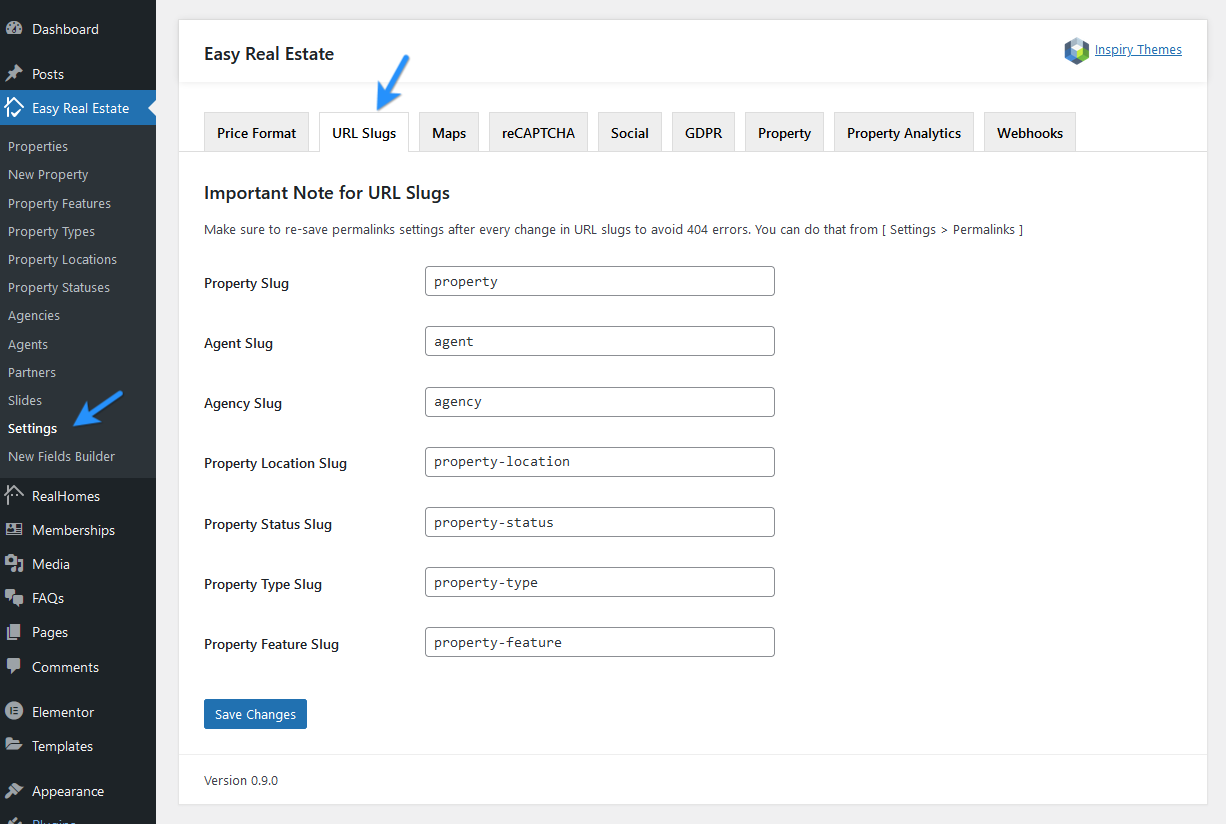Screen dimensions: 1226x824
Task: Open New Property in the sidebar
Action: [48, 174]
